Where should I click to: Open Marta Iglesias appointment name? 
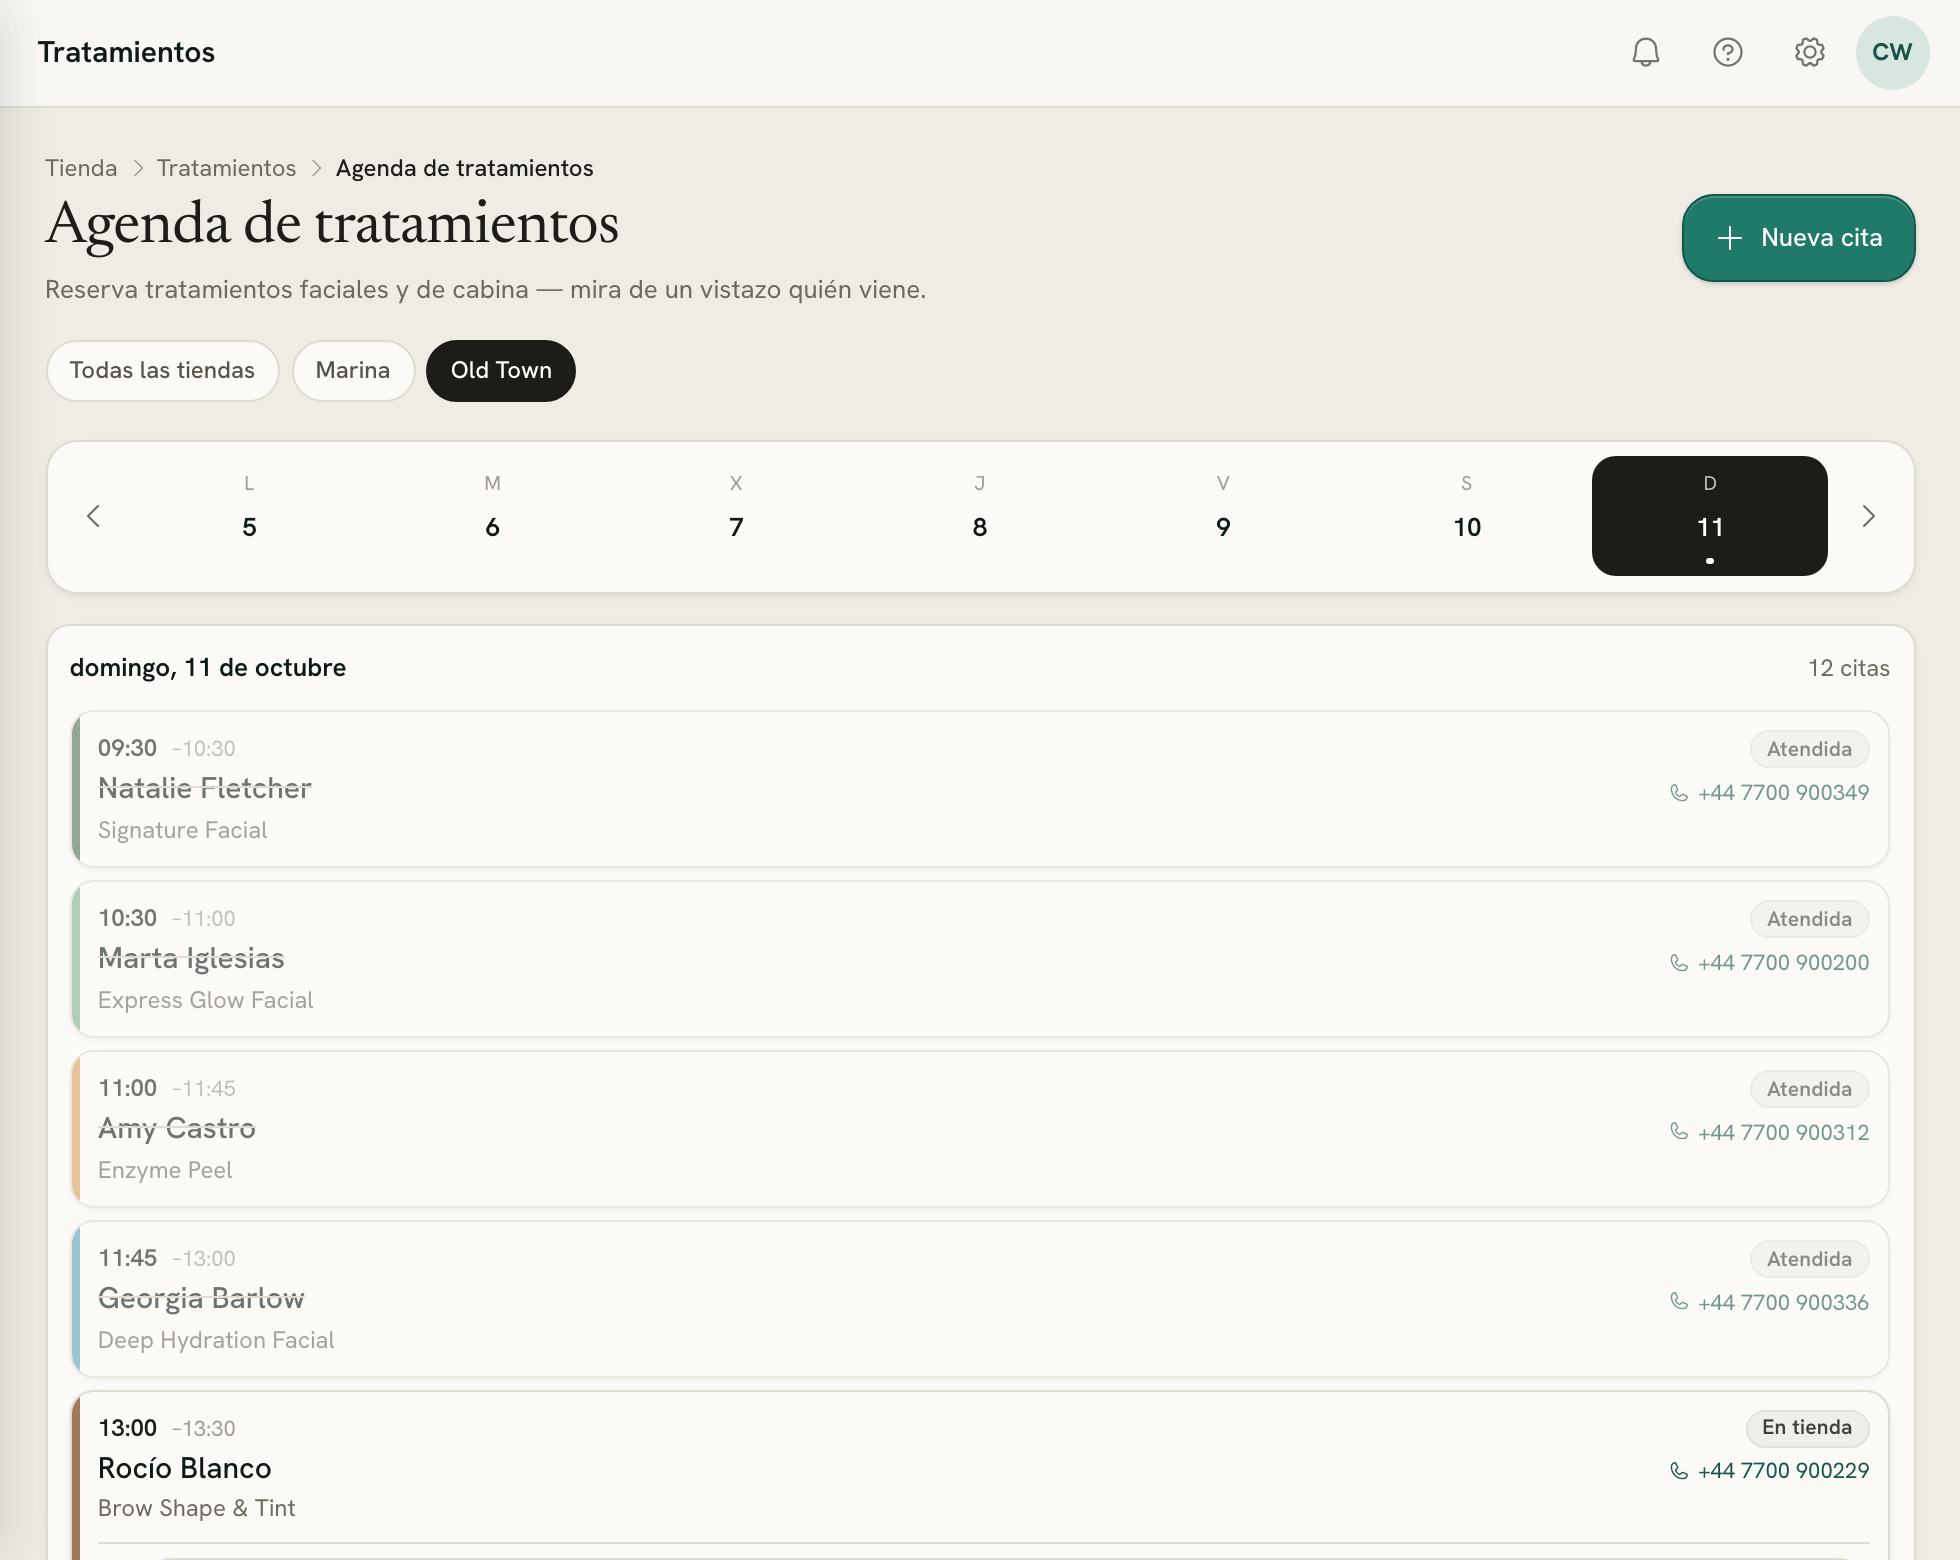pyautogui.click(x=191, y=959)
